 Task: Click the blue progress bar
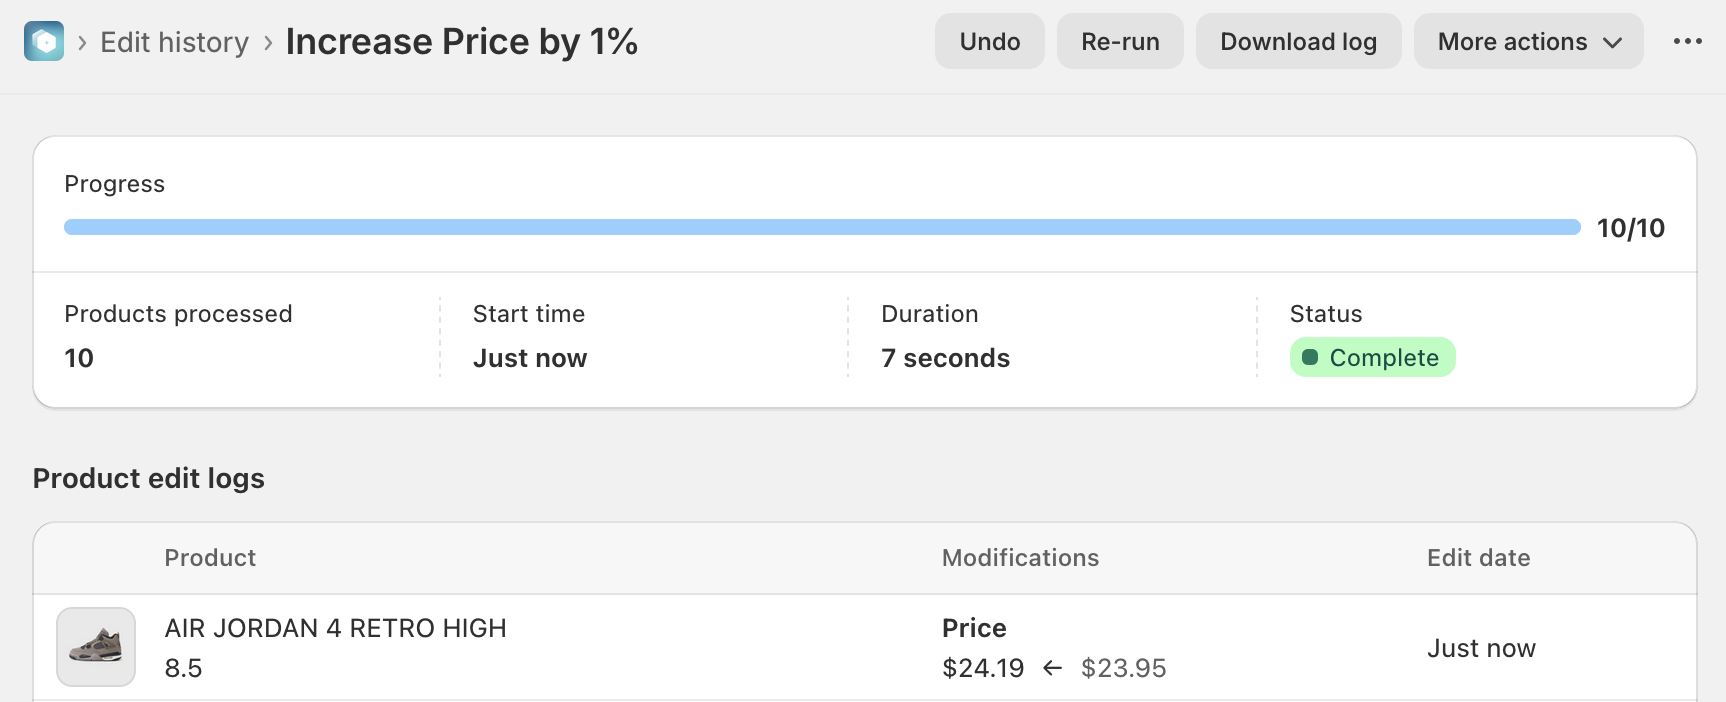[821, 227]
